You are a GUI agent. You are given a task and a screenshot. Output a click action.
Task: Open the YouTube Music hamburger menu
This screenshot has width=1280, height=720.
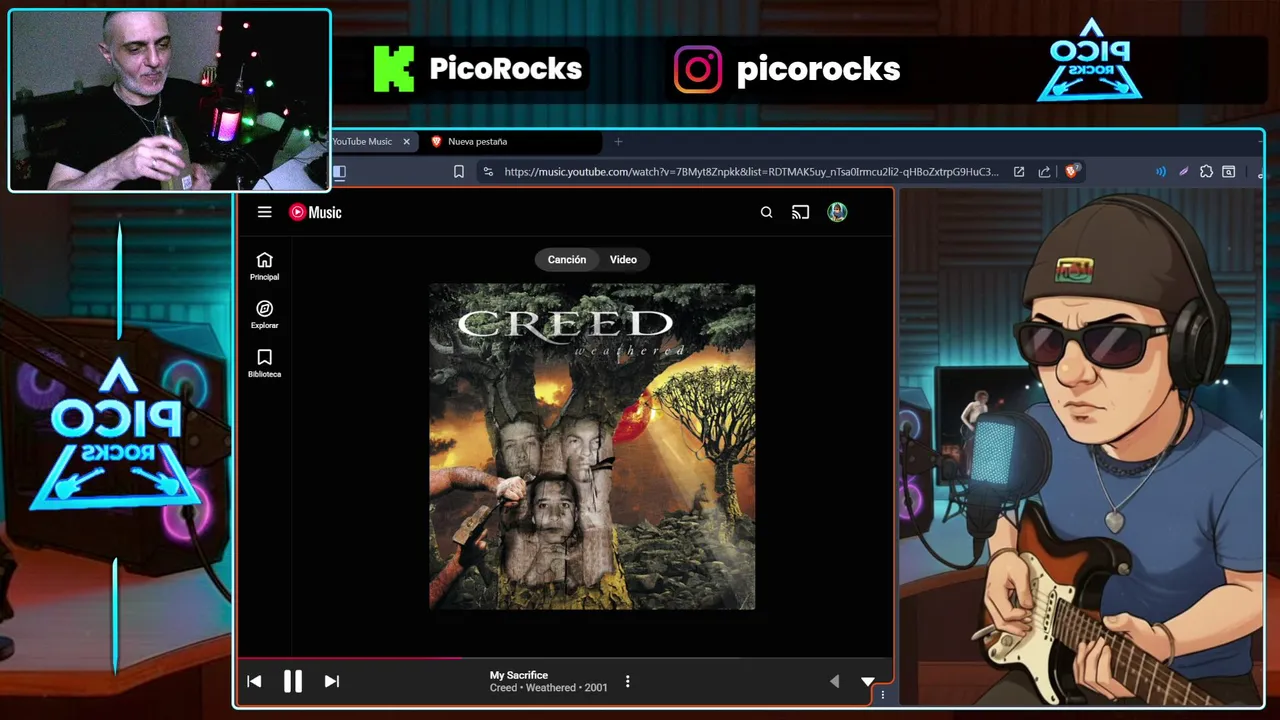(x=264, y=212)
